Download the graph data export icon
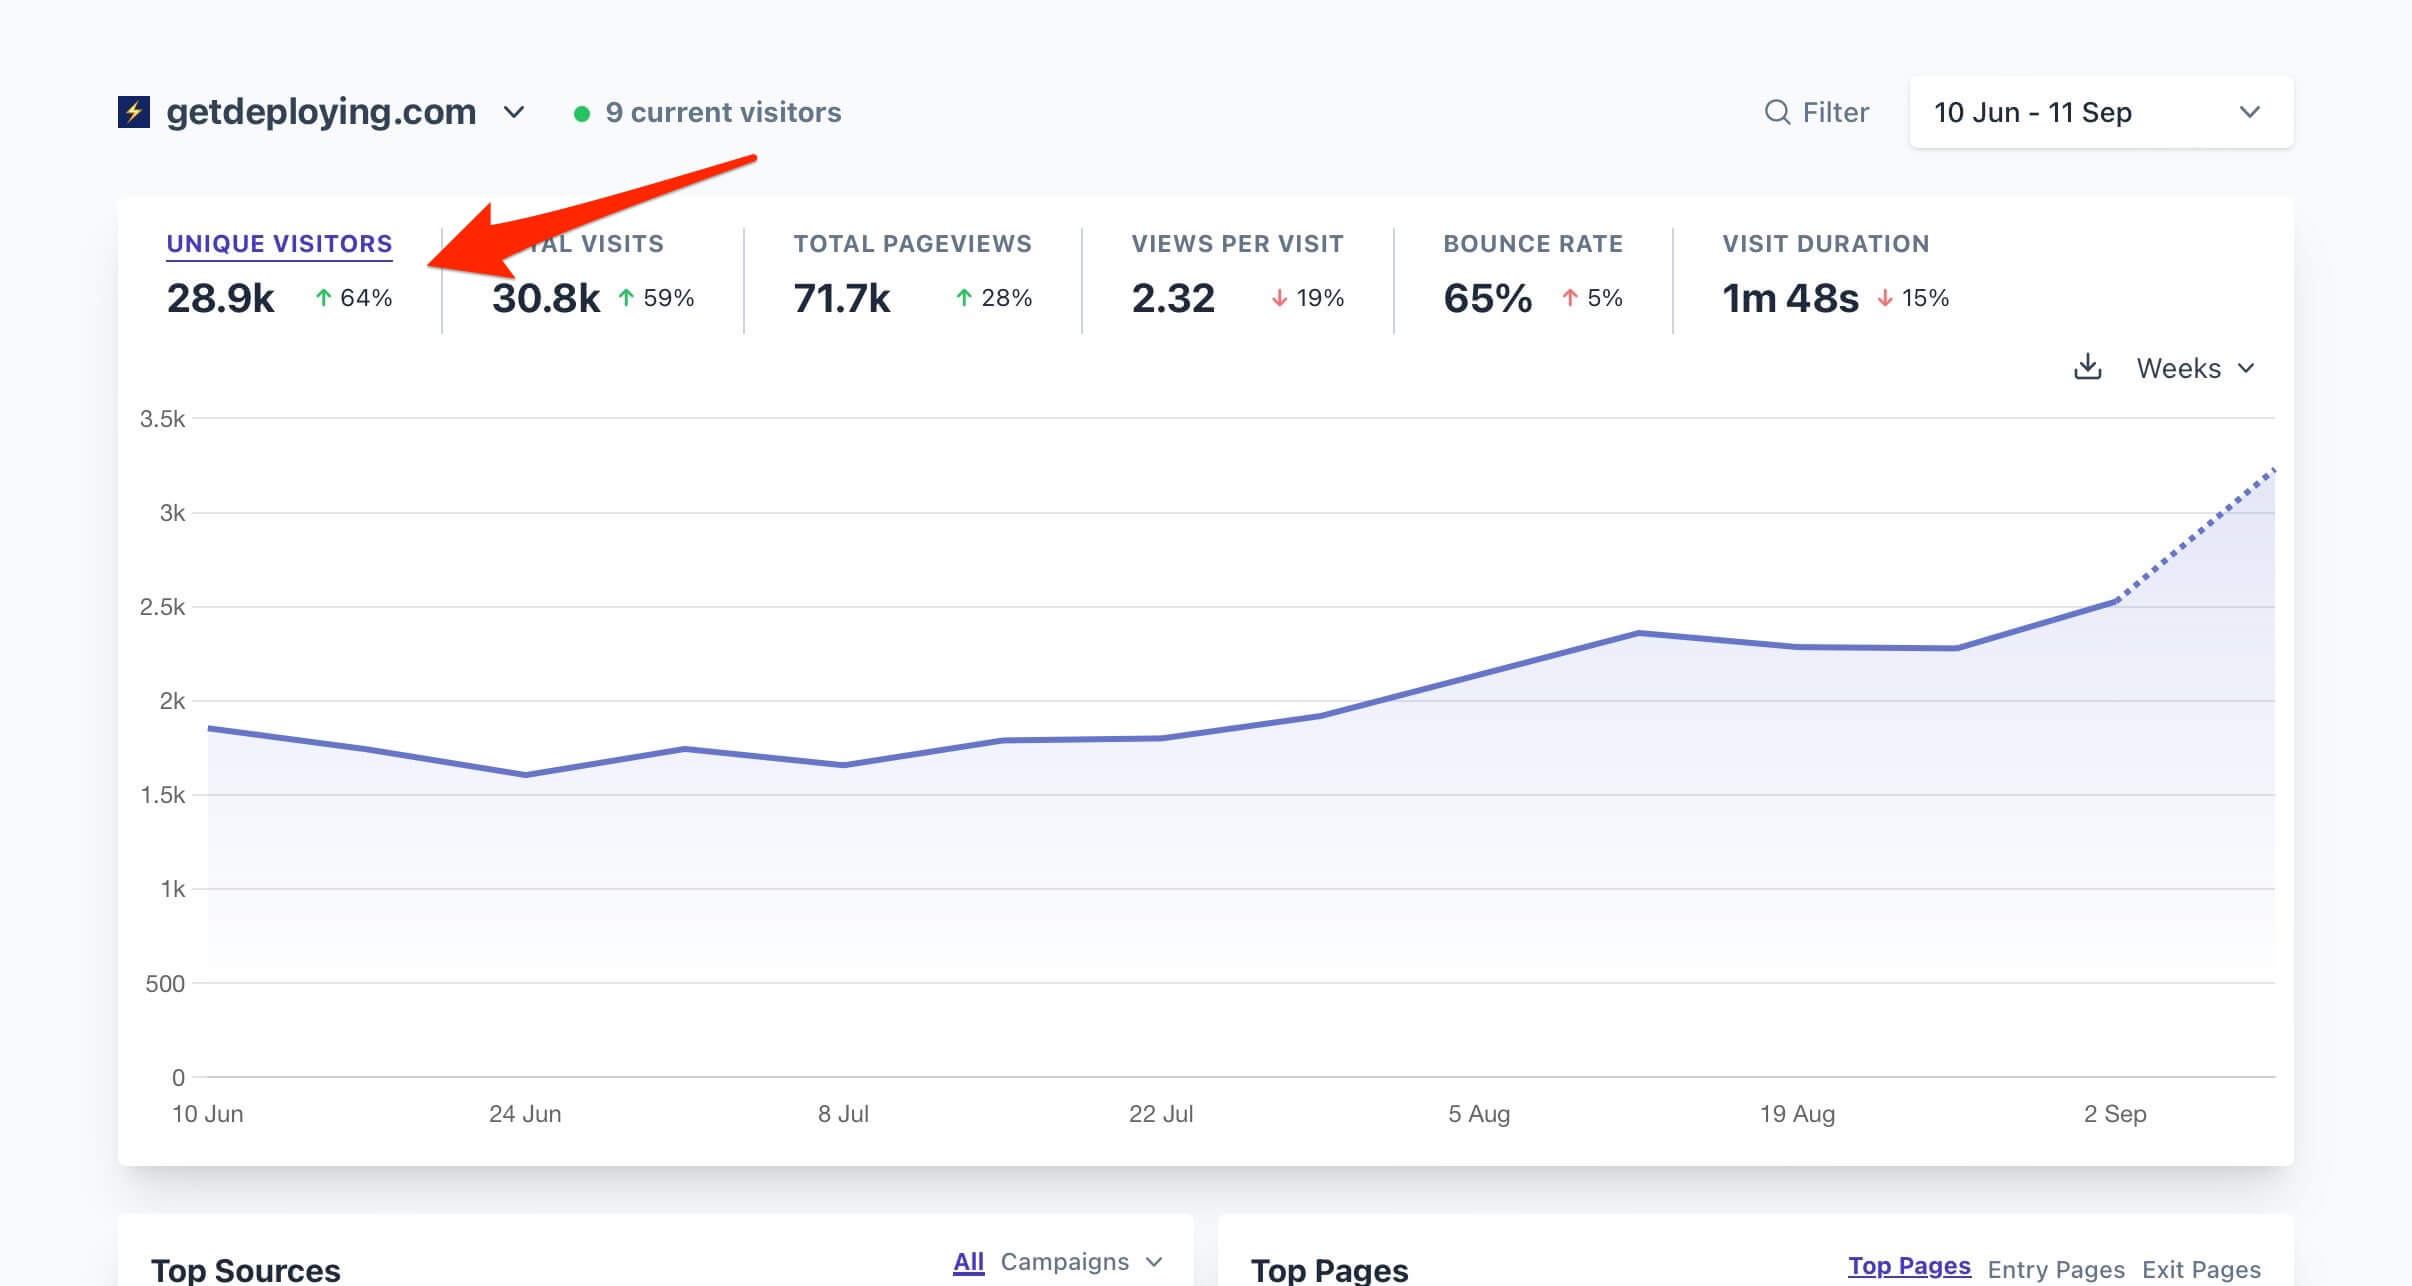The height and width of the screenshot is (1286, 2412). point(2087,367)
